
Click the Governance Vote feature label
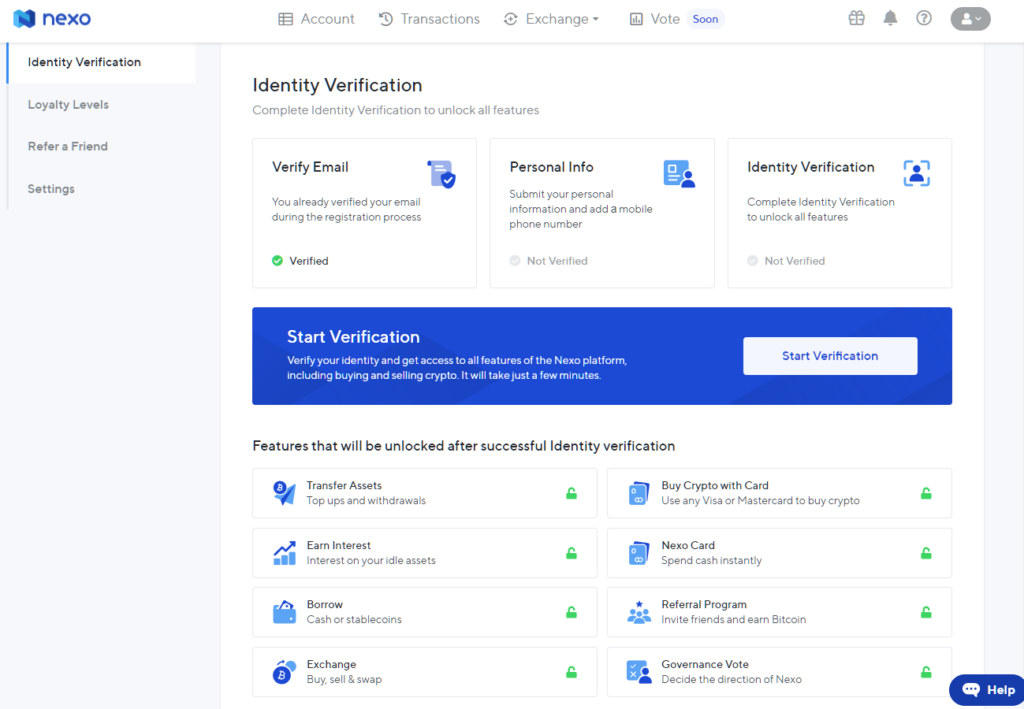coord(705,664)
